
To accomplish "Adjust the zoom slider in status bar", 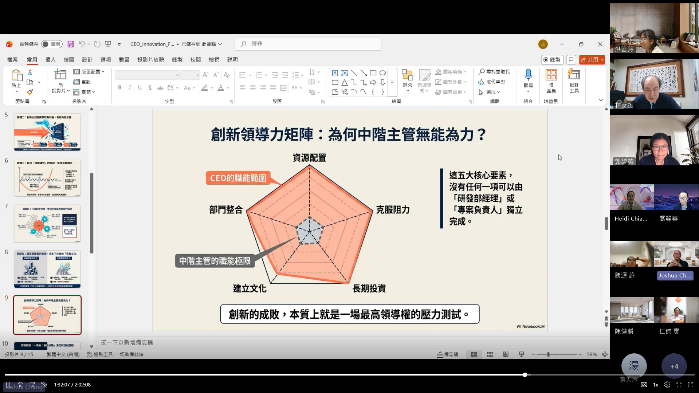I will (x=548, y=354).
